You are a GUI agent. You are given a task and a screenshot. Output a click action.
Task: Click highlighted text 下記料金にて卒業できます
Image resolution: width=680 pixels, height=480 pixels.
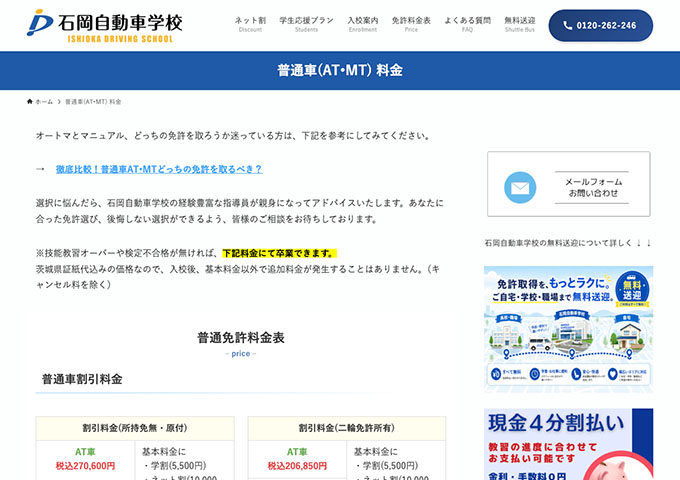click(x=279, y=253)
